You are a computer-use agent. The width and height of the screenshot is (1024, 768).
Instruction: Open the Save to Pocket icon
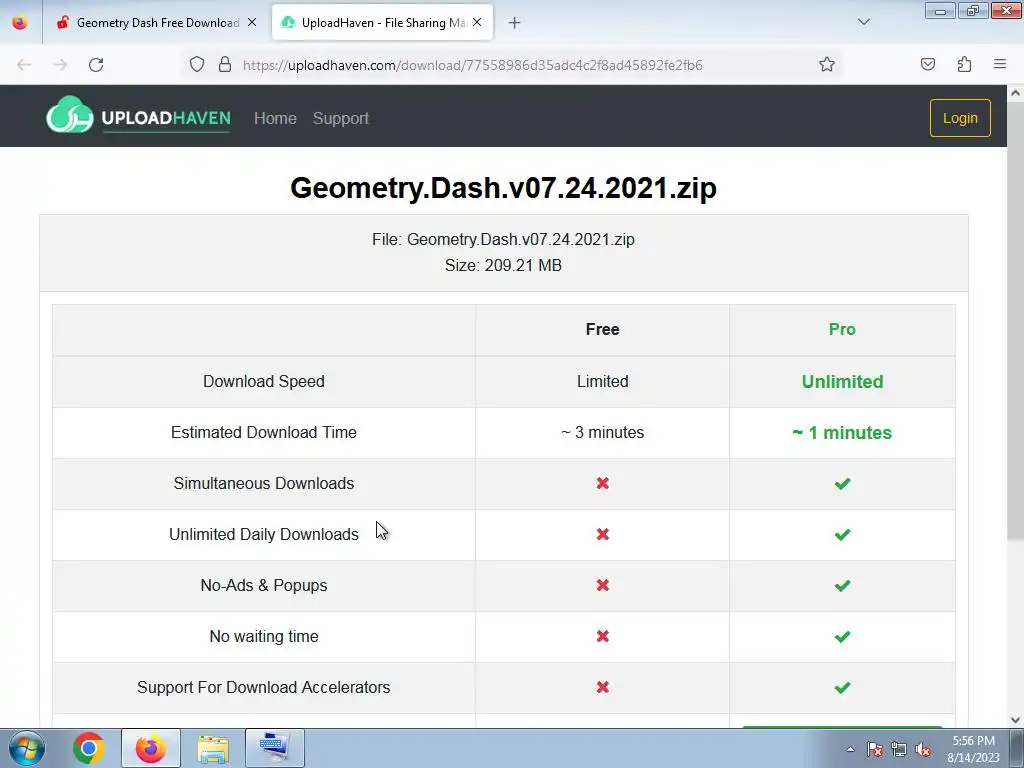point(928,64)
